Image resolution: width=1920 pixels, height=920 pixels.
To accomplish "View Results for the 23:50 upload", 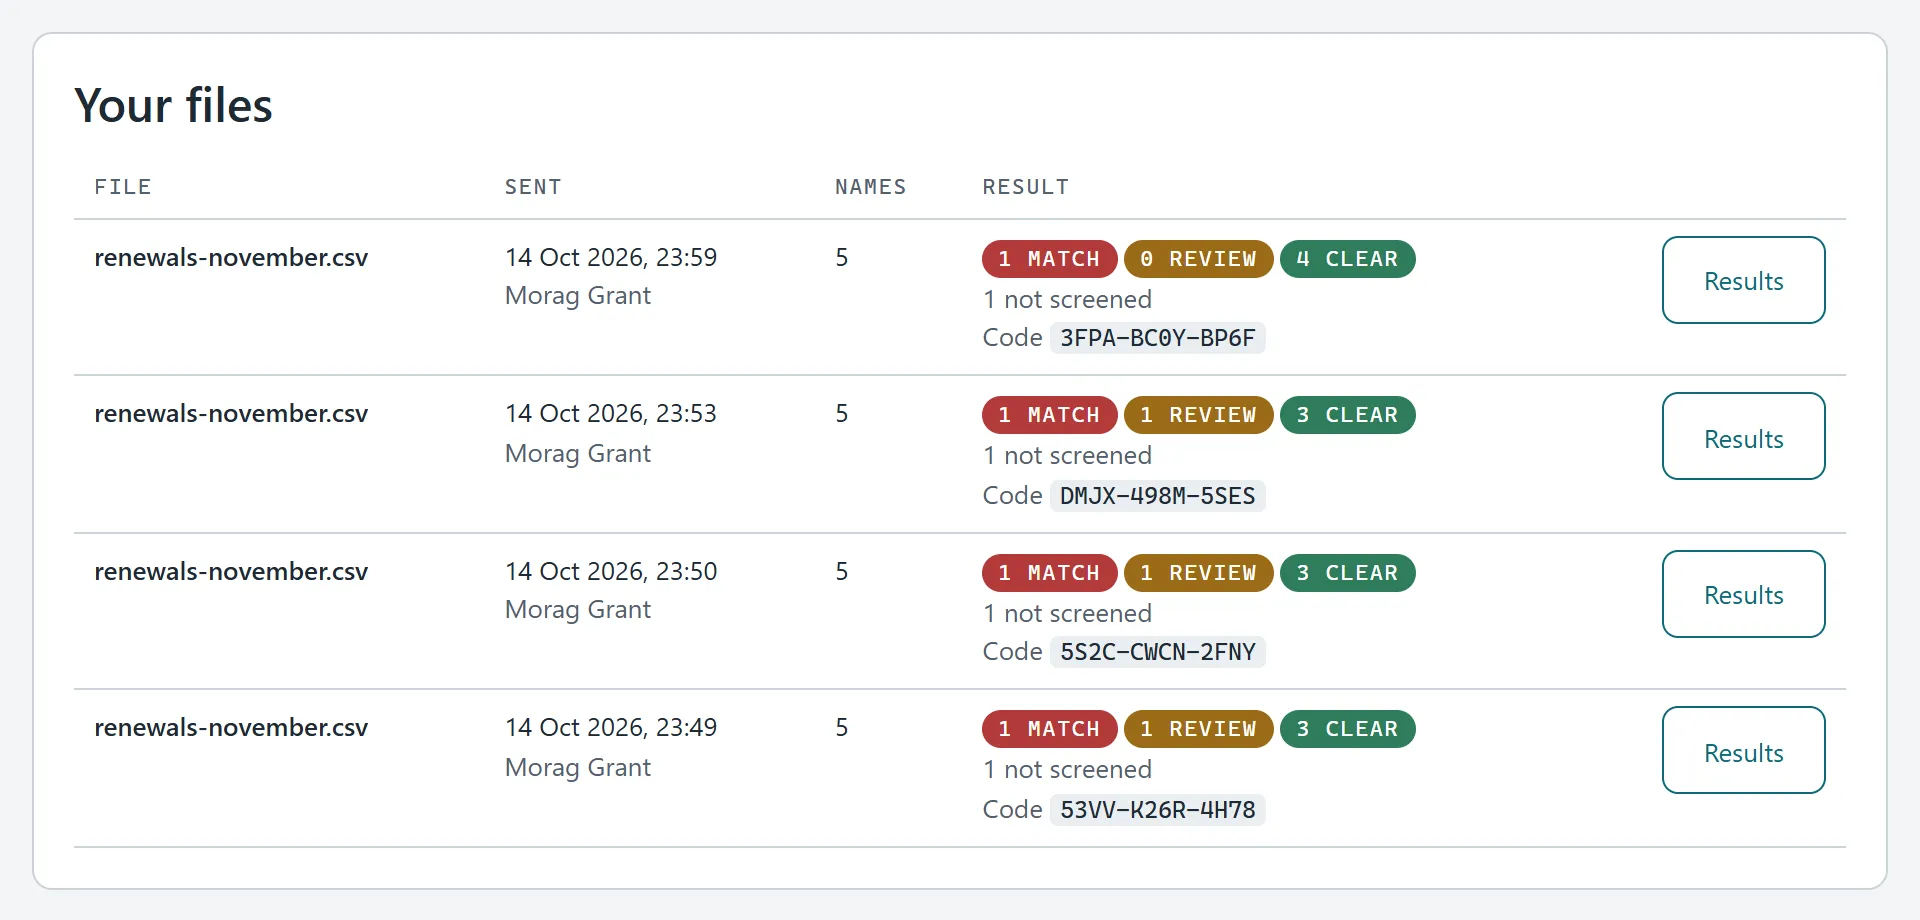I will 1743,594.
